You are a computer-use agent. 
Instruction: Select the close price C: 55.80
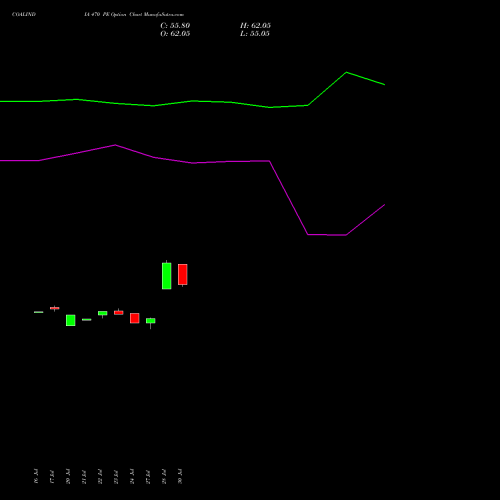[175, 26]
